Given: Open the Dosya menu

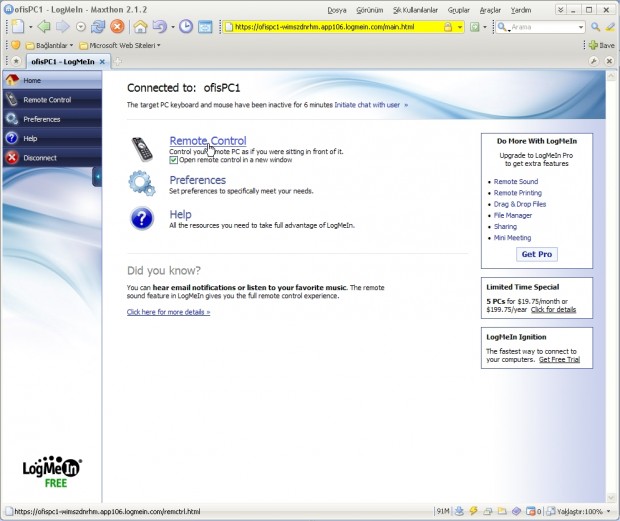Looking at the screenshot, I should pyautogui.click(x=336, y=10).
